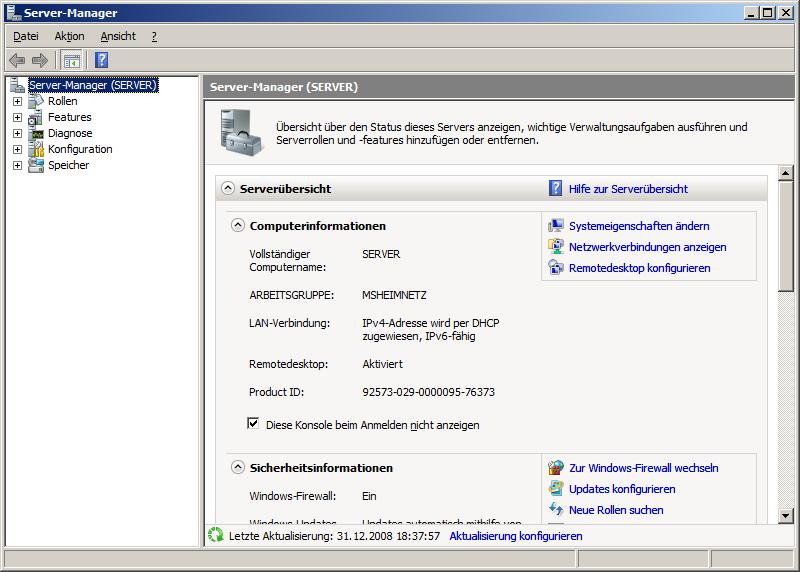
Task: Click the Hilfe zur Serverübersicht question icon
Action: click(555, 188)
